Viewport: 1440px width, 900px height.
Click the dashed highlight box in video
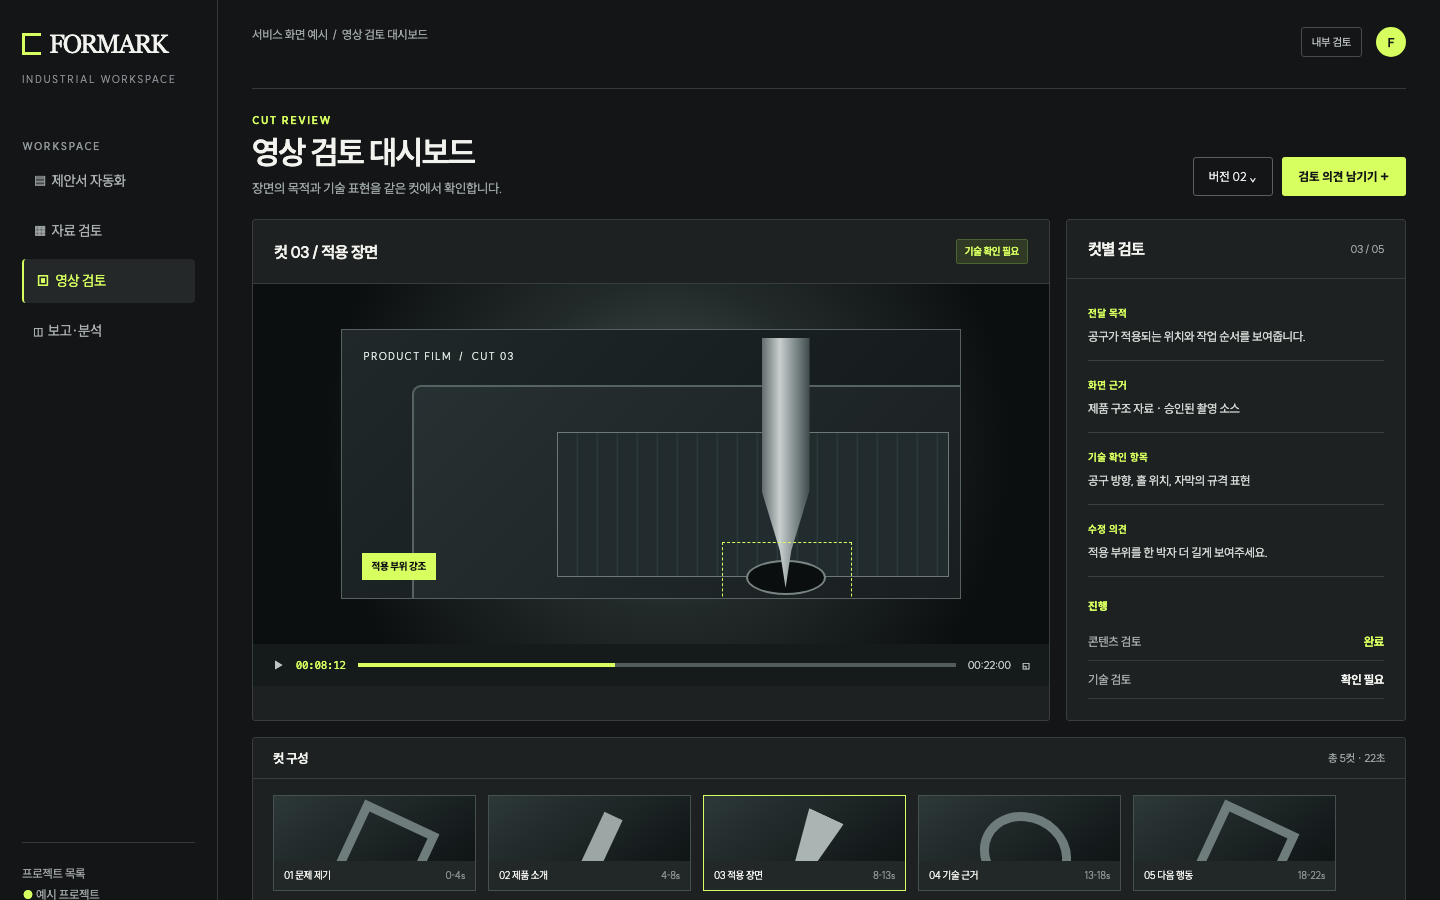point(787,570)
